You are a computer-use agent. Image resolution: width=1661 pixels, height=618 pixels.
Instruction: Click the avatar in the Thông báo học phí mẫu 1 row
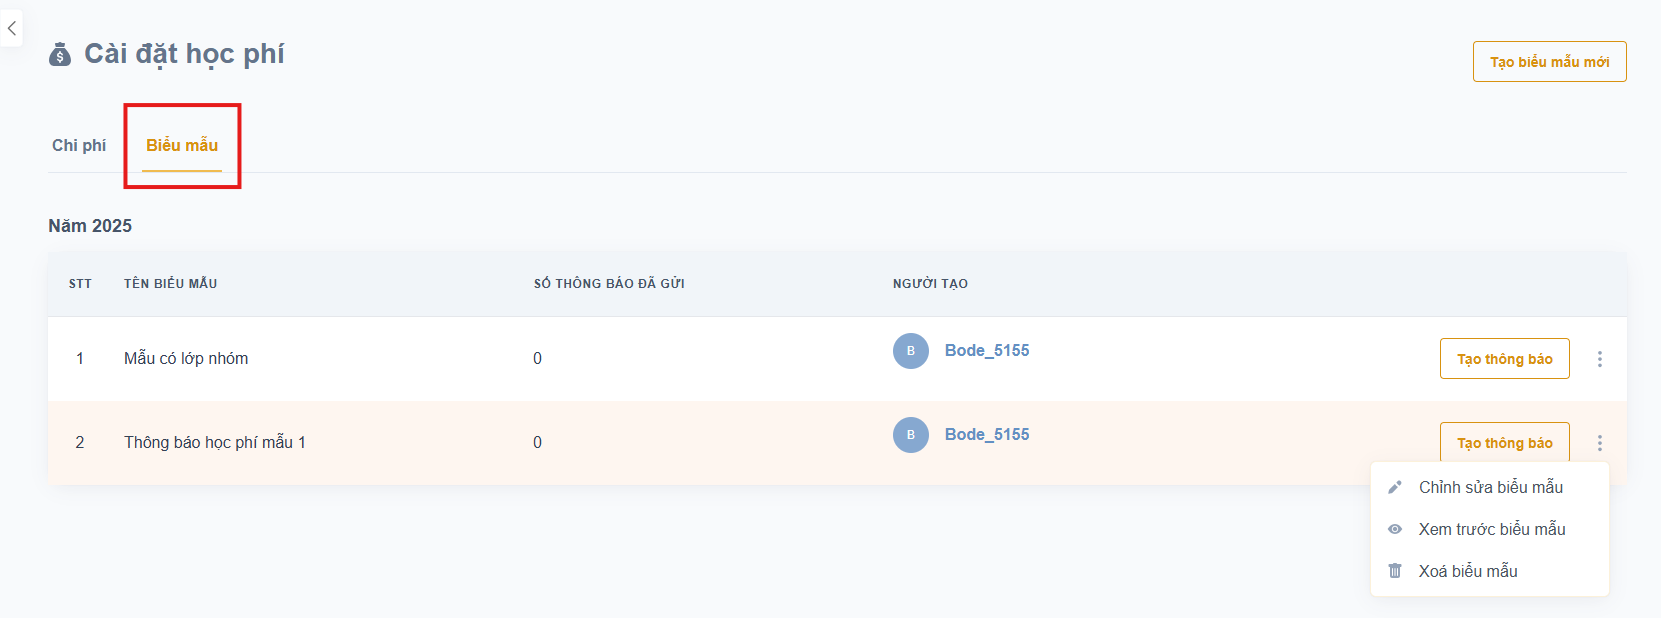tap(910, 435)
